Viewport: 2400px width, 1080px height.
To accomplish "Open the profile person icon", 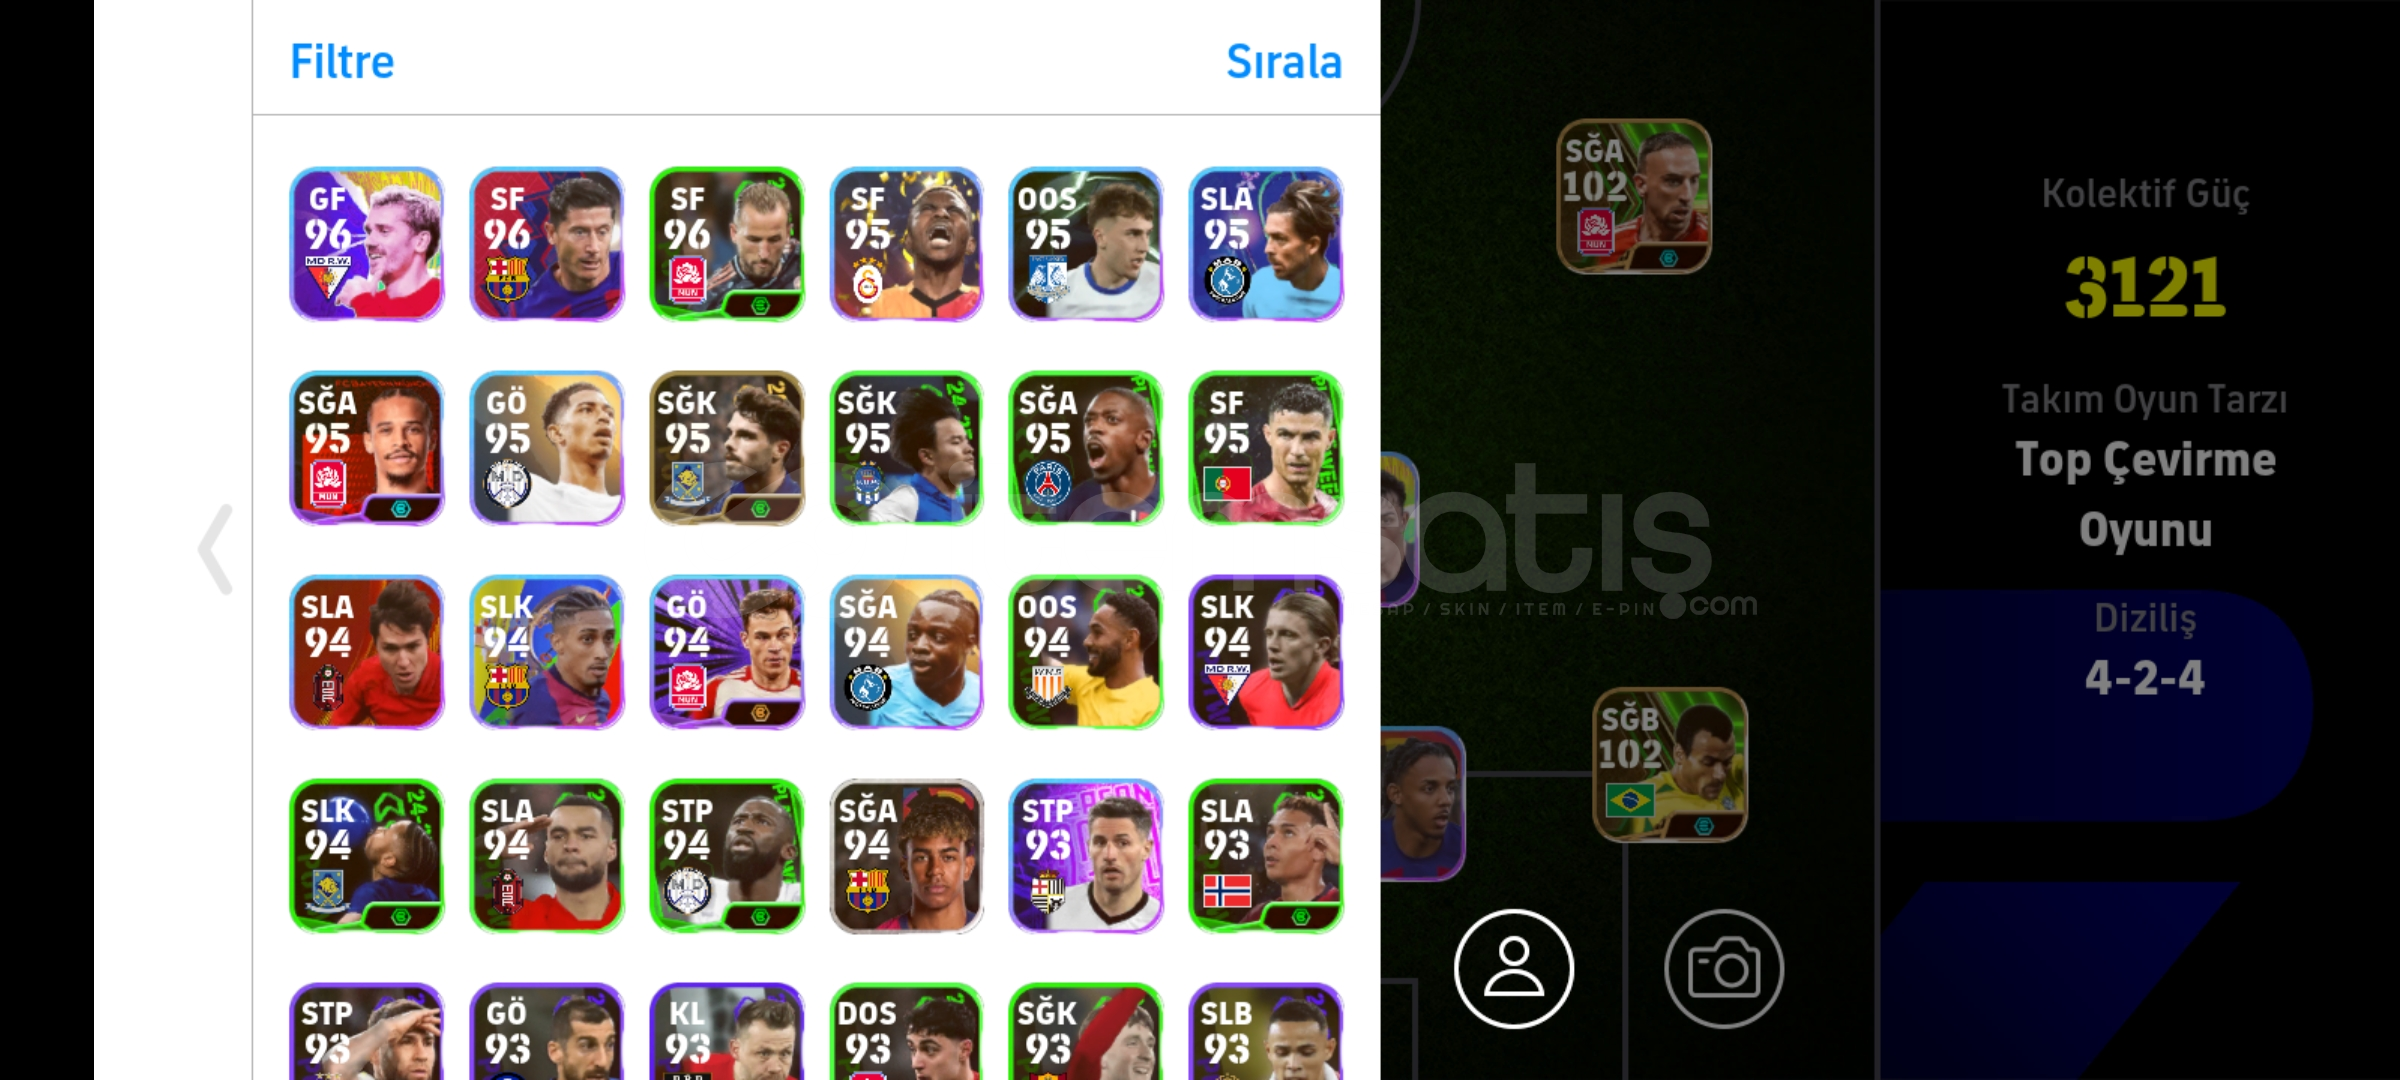I will [1513, 968].
